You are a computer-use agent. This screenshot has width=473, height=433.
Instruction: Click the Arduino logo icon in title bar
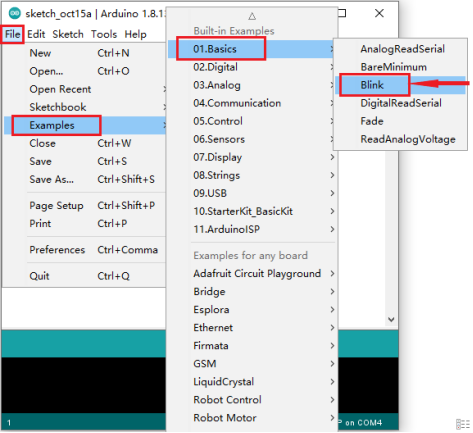click(x=14, y=13)
